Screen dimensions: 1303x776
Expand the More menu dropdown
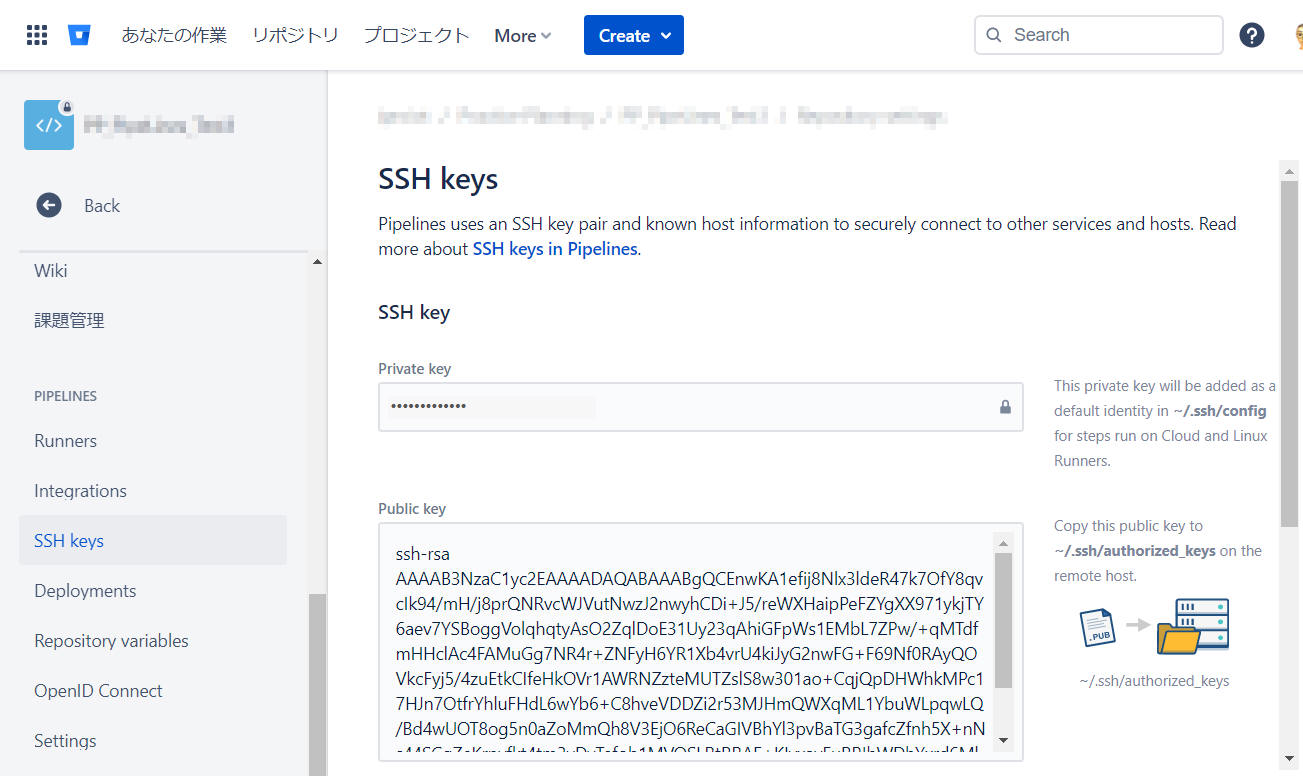click(521, 35)
